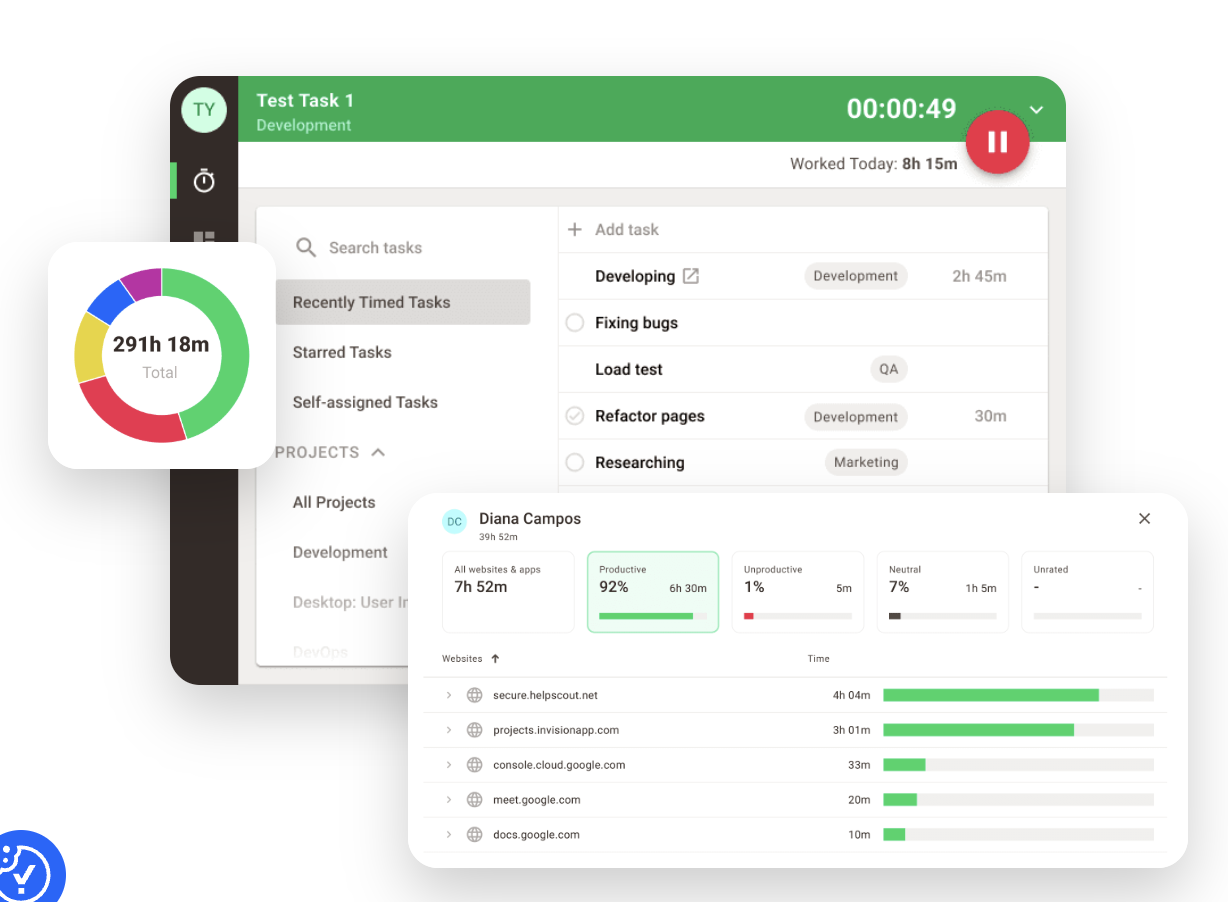Pause the running timer with red button
Image resolution: width=1228 pixels, height=902 pixels.
click(x=997, y=142)
